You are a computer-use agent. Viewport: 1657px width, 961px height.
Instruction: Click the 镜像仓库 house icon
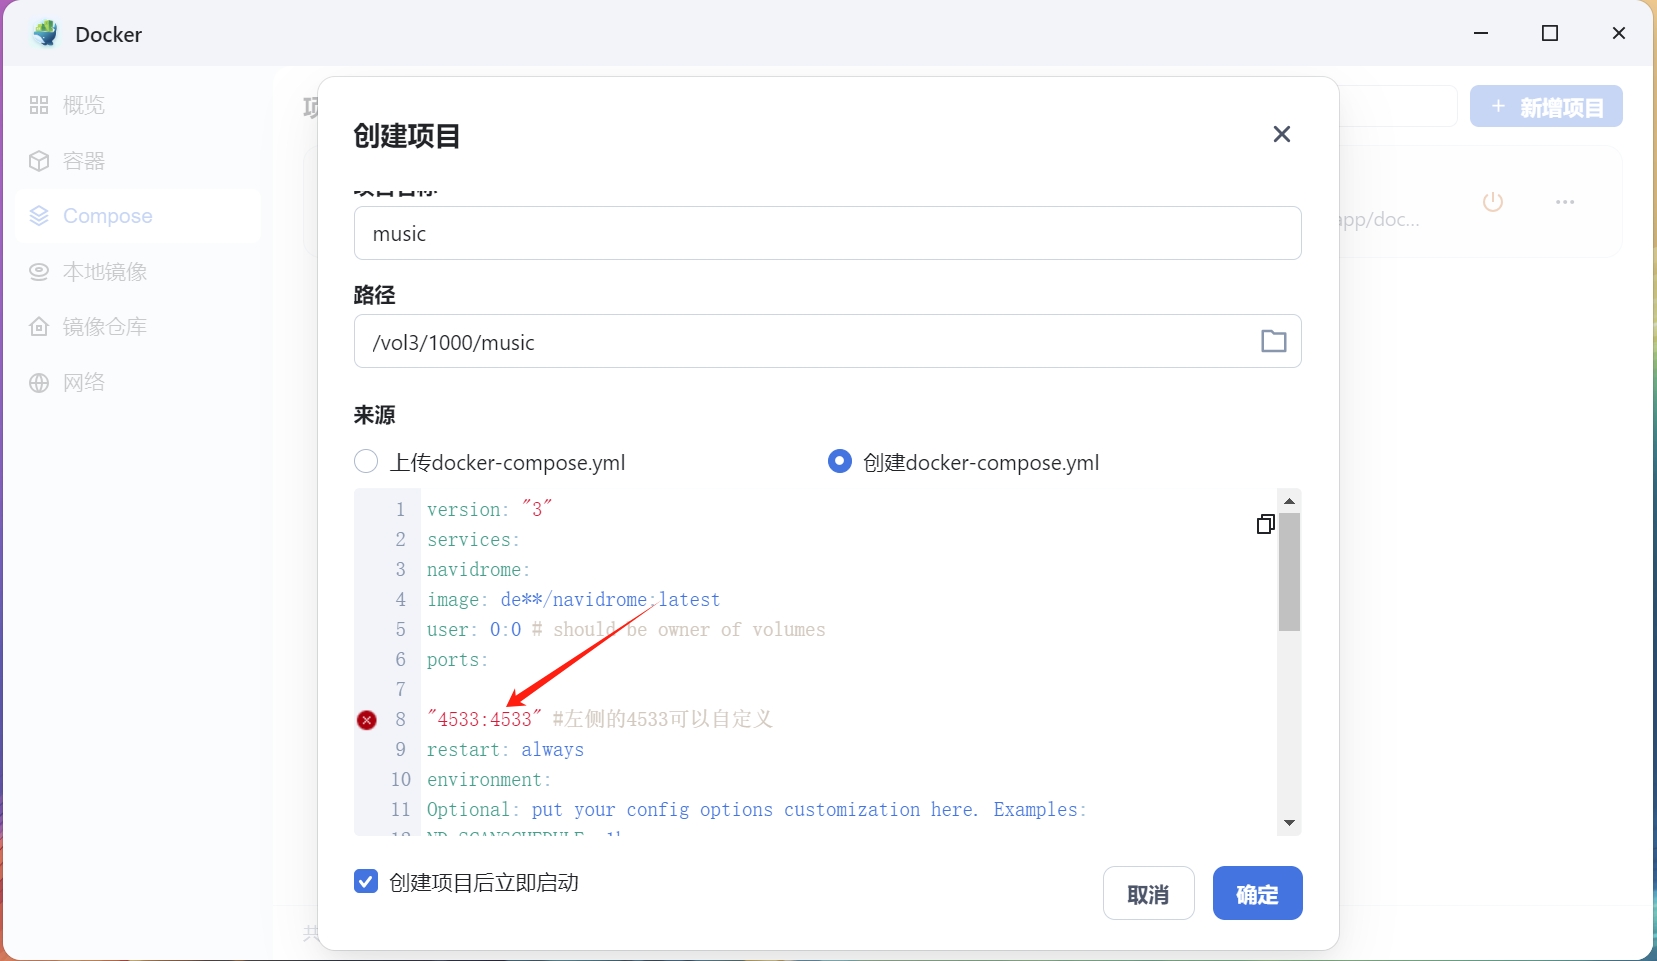click(39, 327)
